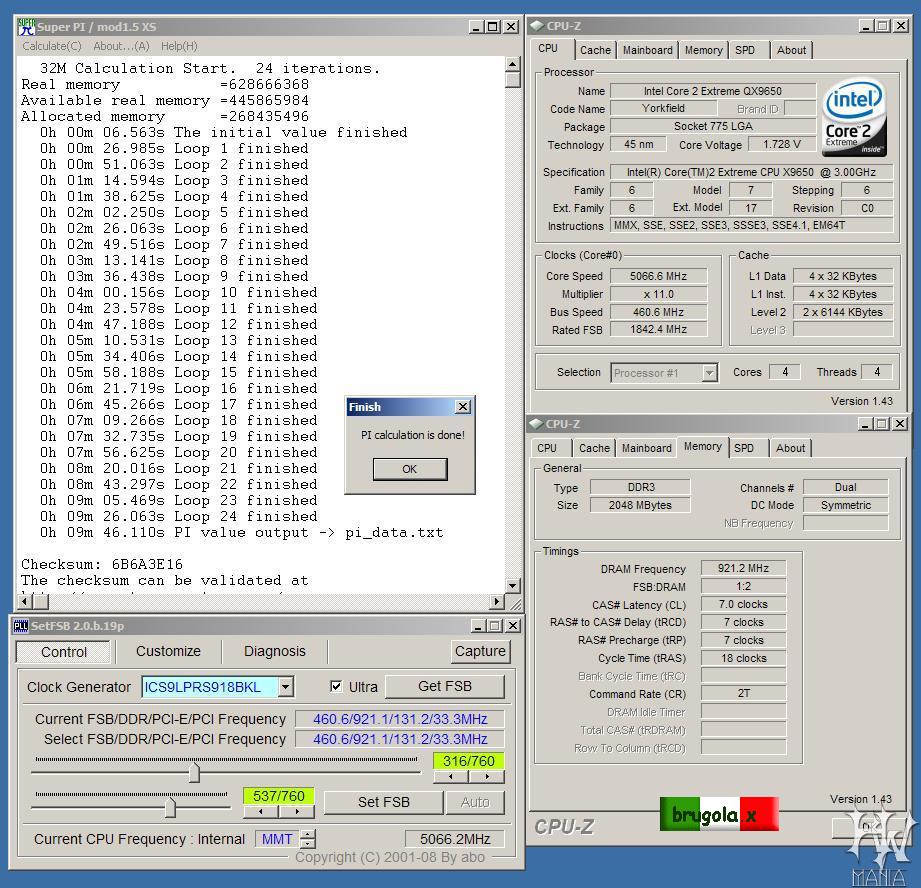Image resolution: width=921 pixels, height=888 pixels.
Task: Switch to Cache tab in upper CPU-Z
Action: pos(595,51)
